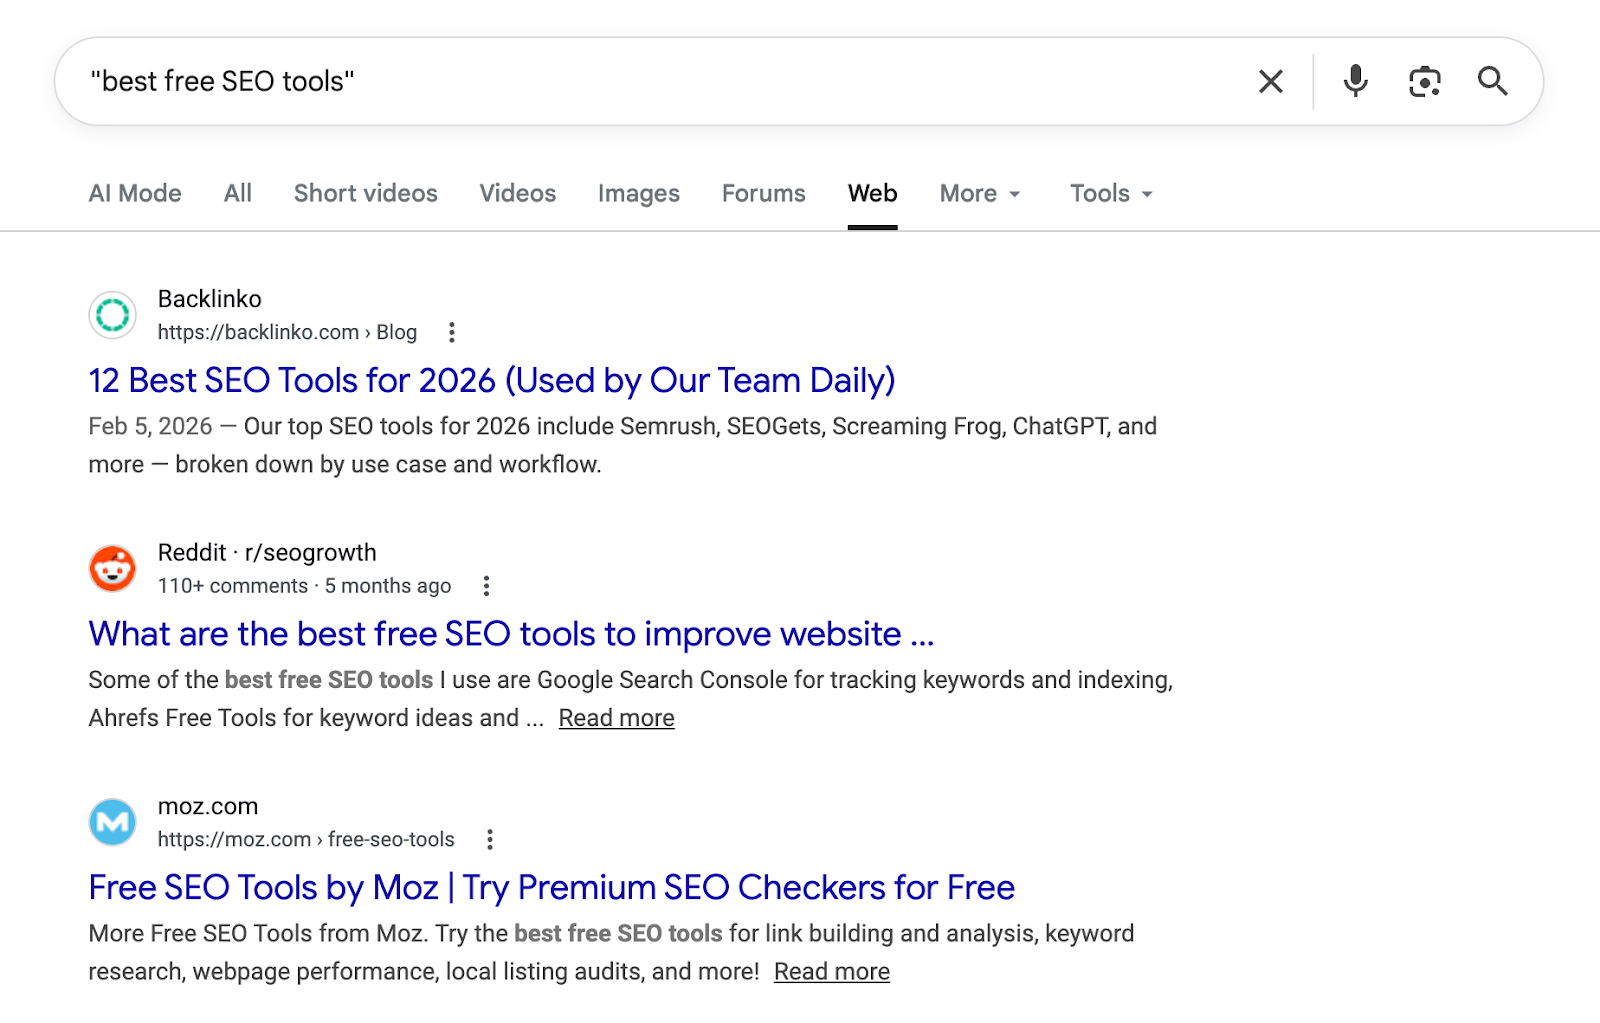The width and height of the screenshot is (1600, 1023).
Task: Open search by image camera icon
Action: [x=1424, y=81]
